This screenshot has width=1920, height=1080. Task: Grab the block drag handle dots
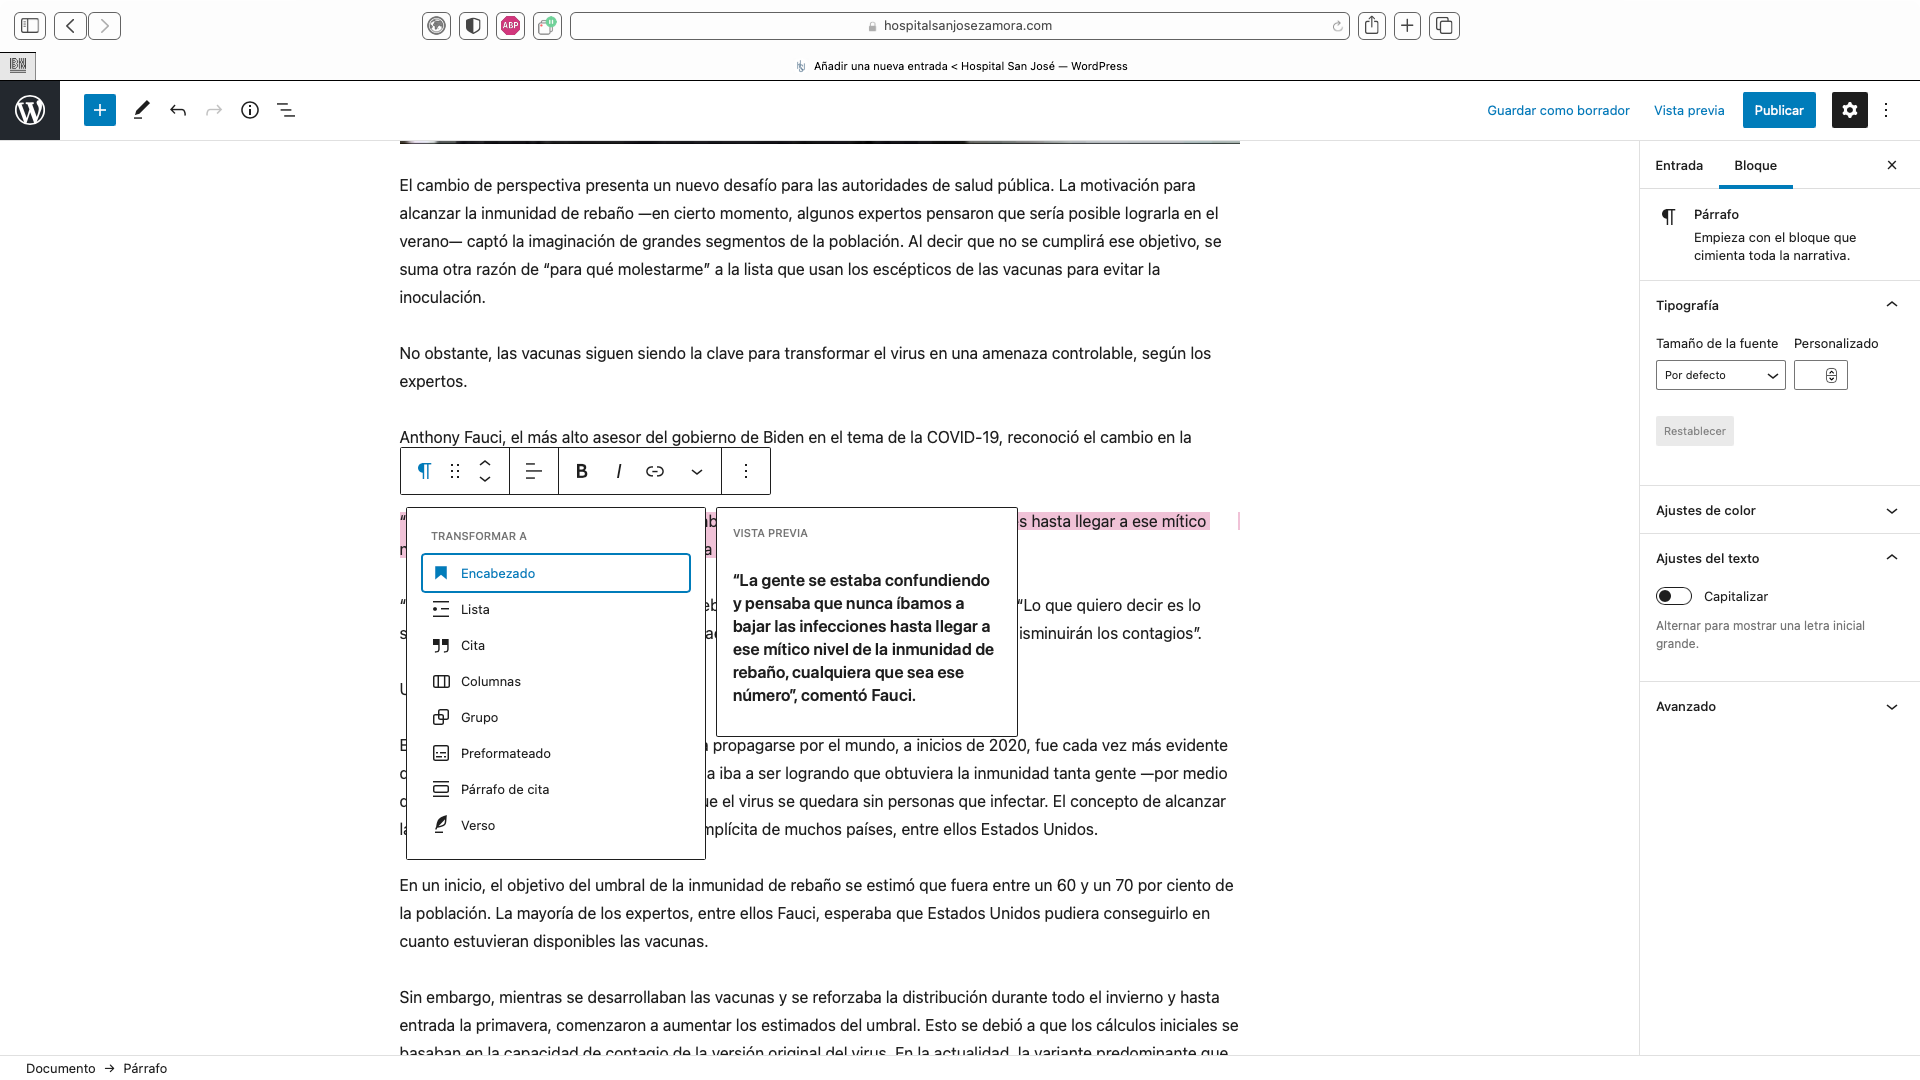tap(455, 471)
